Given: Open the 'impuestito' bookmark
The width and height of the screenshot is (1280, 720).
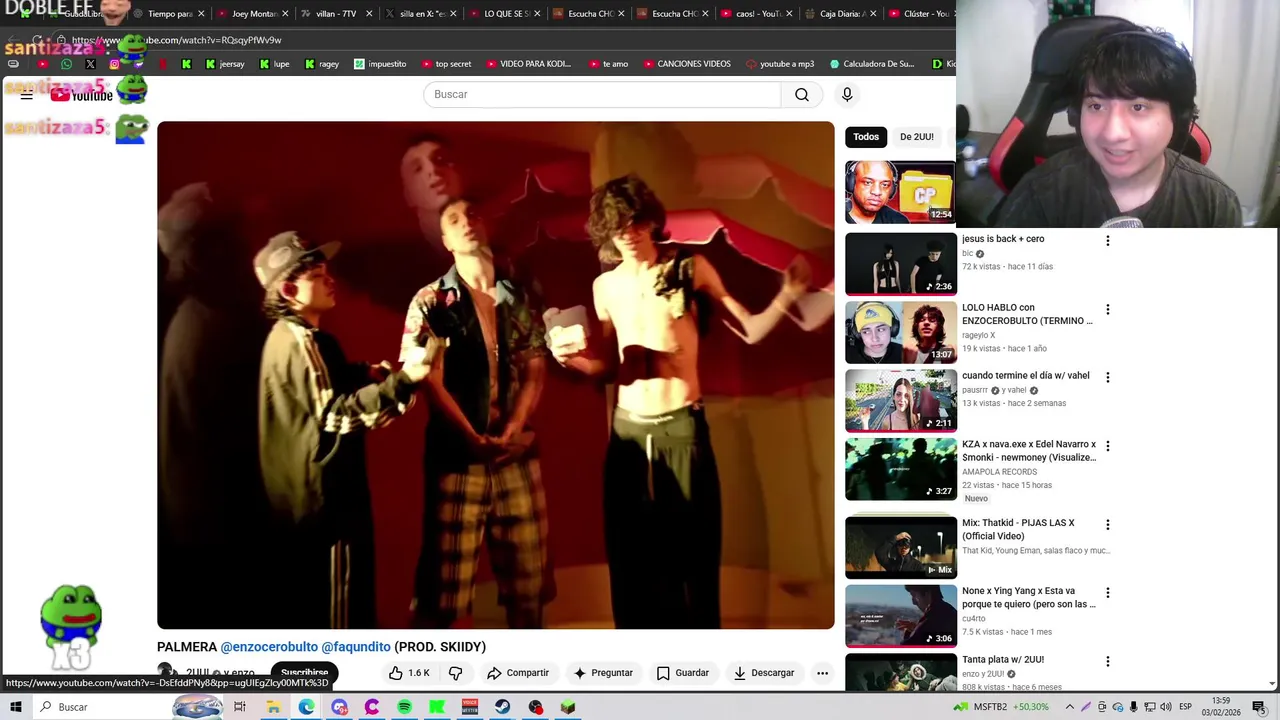Looking at the screenshot, I should coord(380,64).
